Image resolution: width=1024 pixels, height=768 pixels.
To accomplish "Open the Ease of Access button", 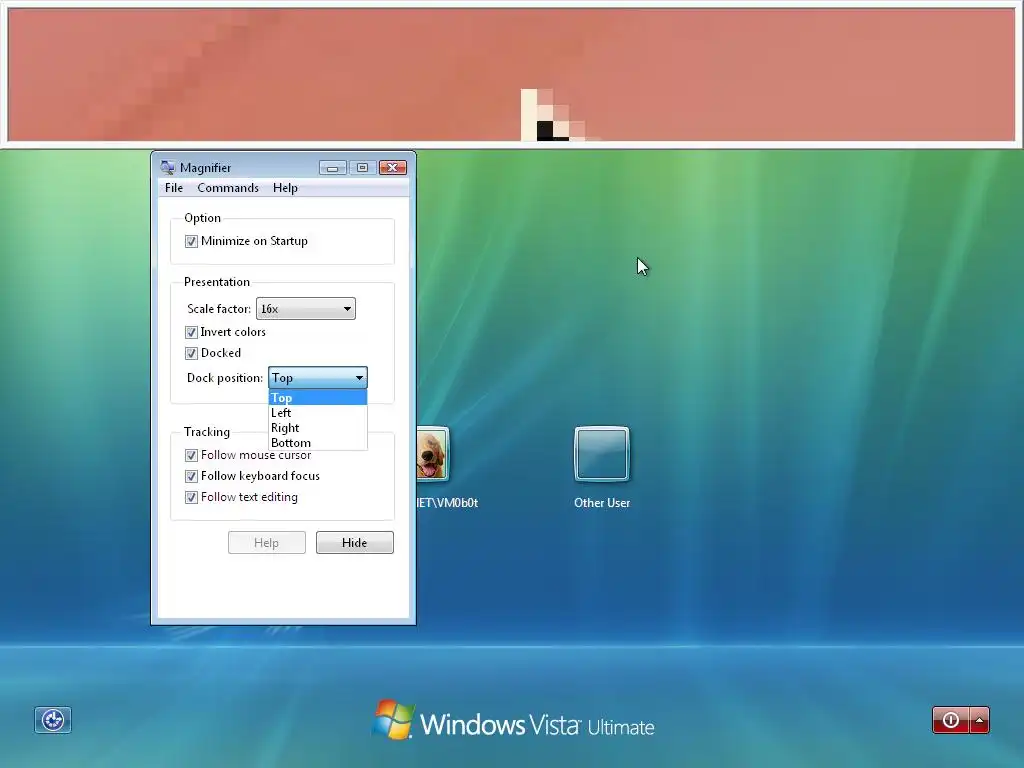I will 53,720.
